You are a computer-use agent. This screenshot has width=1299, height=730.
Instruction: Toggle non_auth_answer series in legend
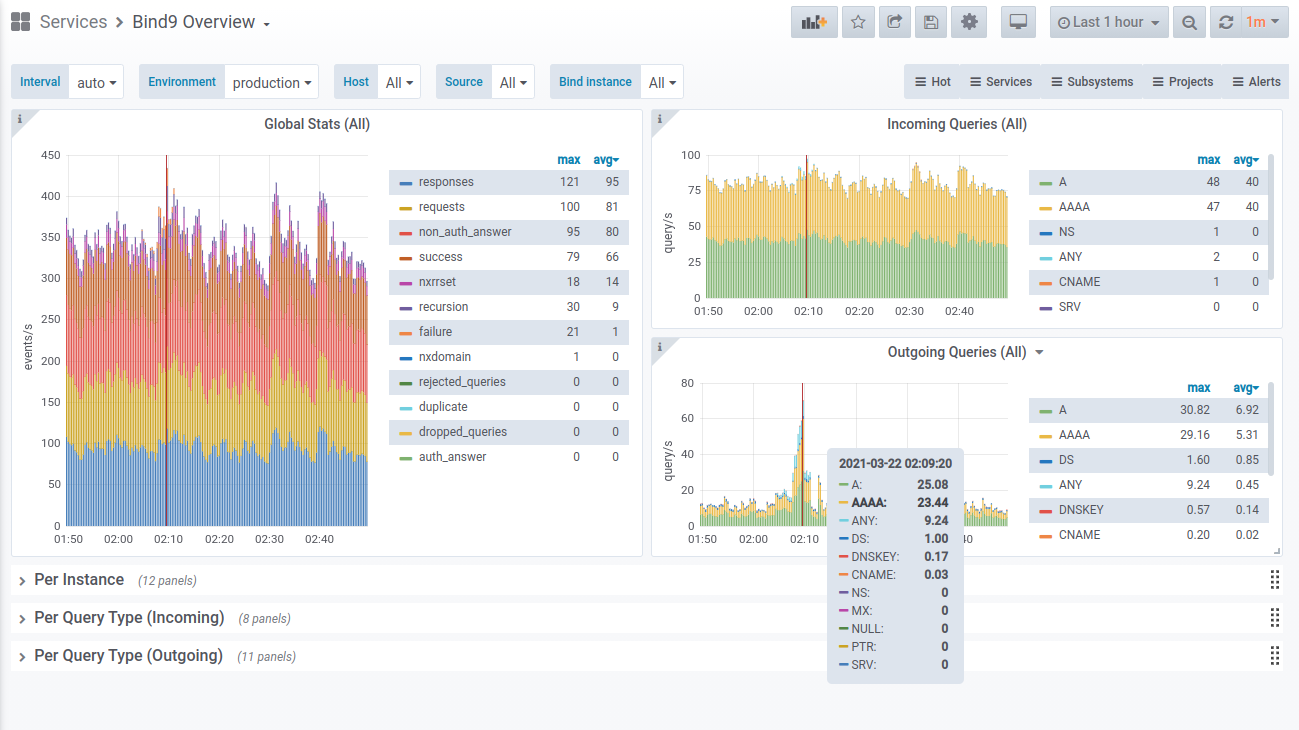(x=465, y=232)
